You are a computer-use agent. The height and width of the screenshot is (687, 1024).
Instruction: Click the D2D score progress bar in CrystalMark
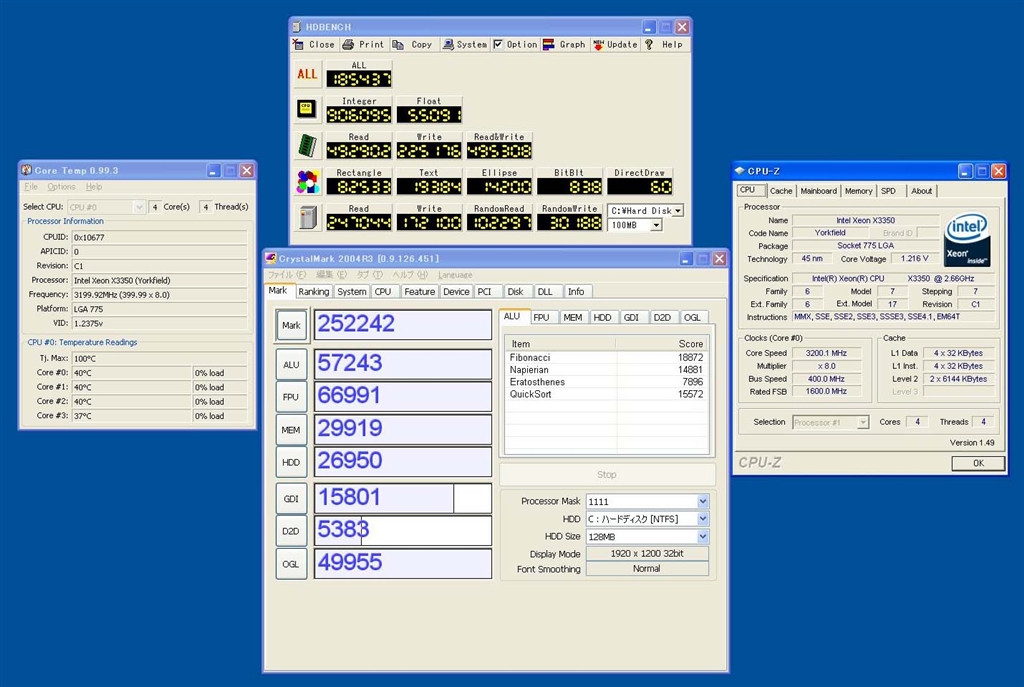[403, 531]
